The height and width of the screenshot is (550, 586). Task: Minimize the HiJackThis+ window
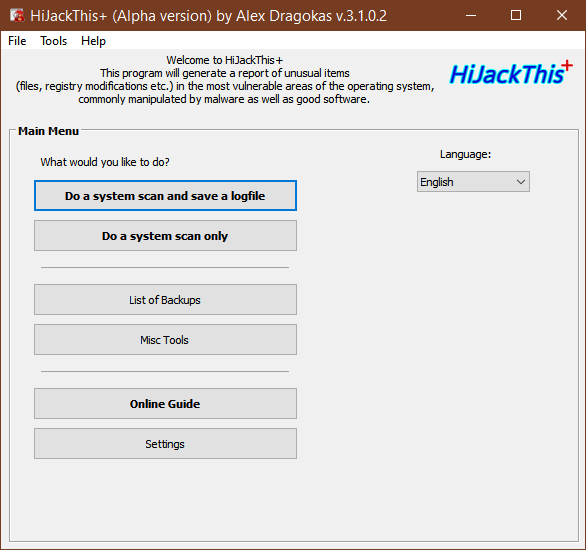tap(471, 15)
